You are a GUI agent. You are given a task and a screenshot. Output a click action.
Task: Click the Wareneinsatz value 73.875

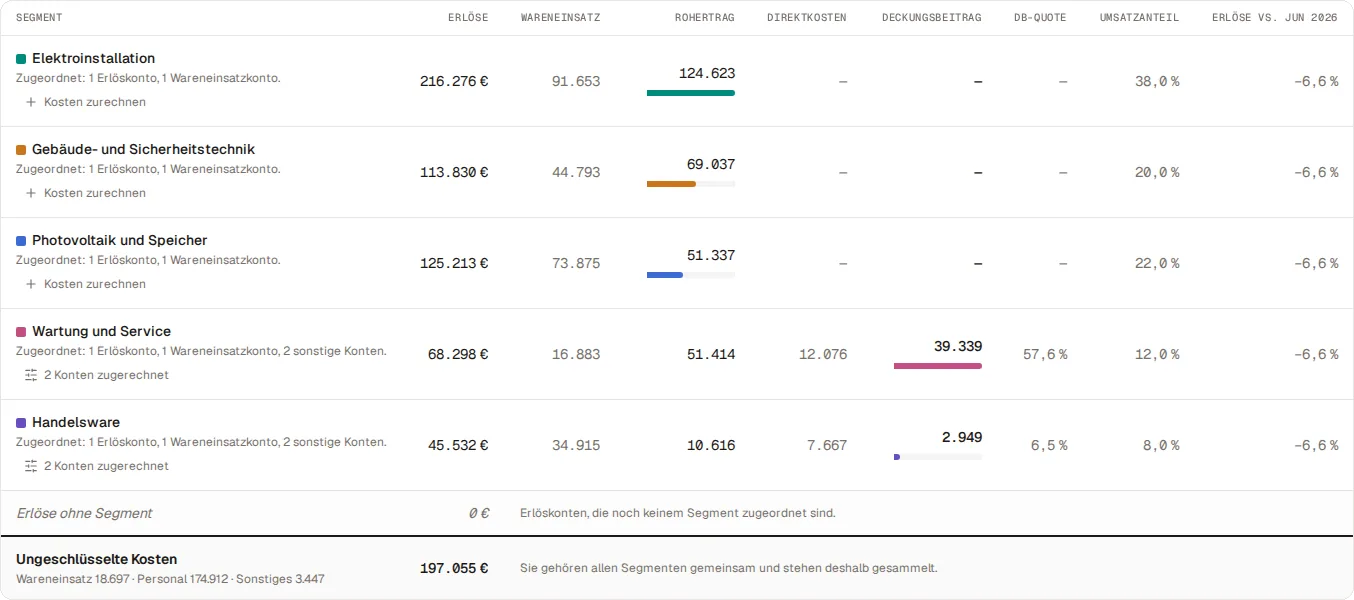[576, 263]
